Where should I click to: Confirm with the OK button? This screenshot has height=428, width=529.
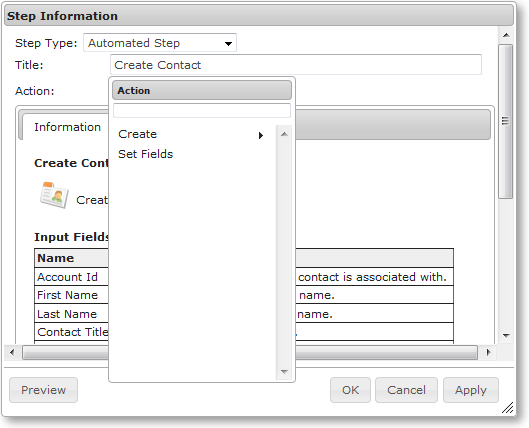350,390
